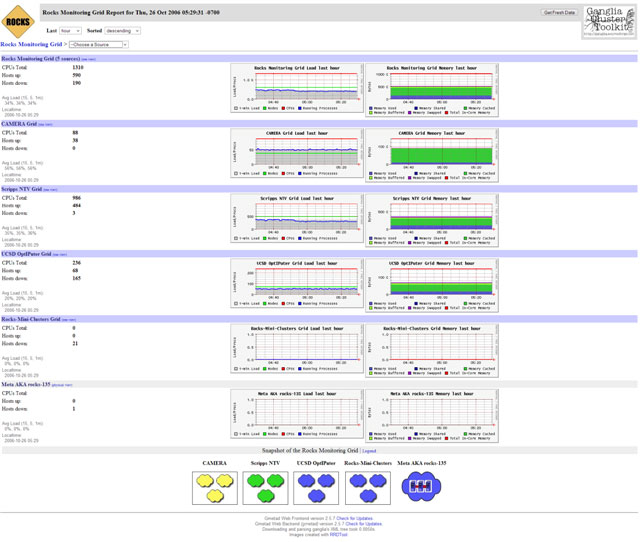Viewport: 640px width, 542px height.
Task: Open Meta AKA rocks-135 Load last hour graph
Action: tap(297, 414)
